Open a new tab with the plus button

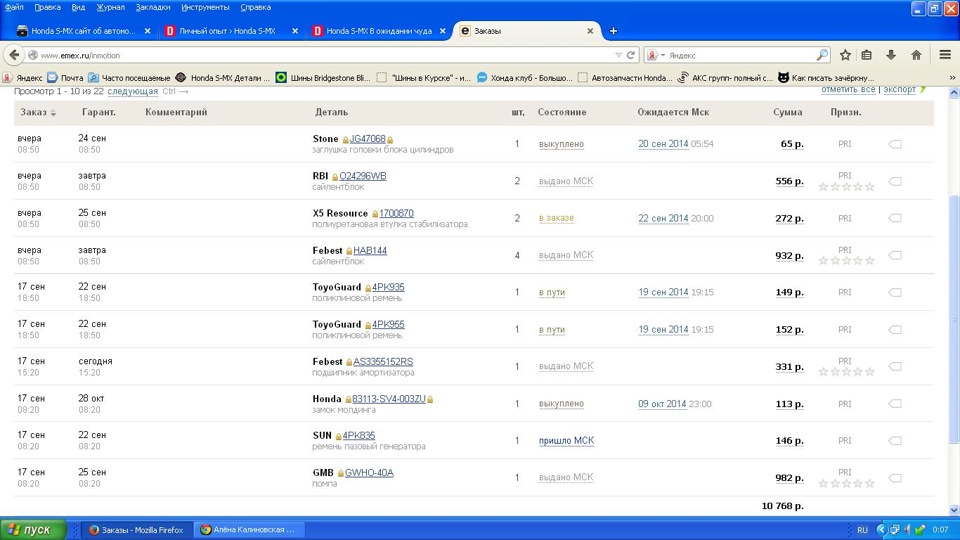(613, 31)
